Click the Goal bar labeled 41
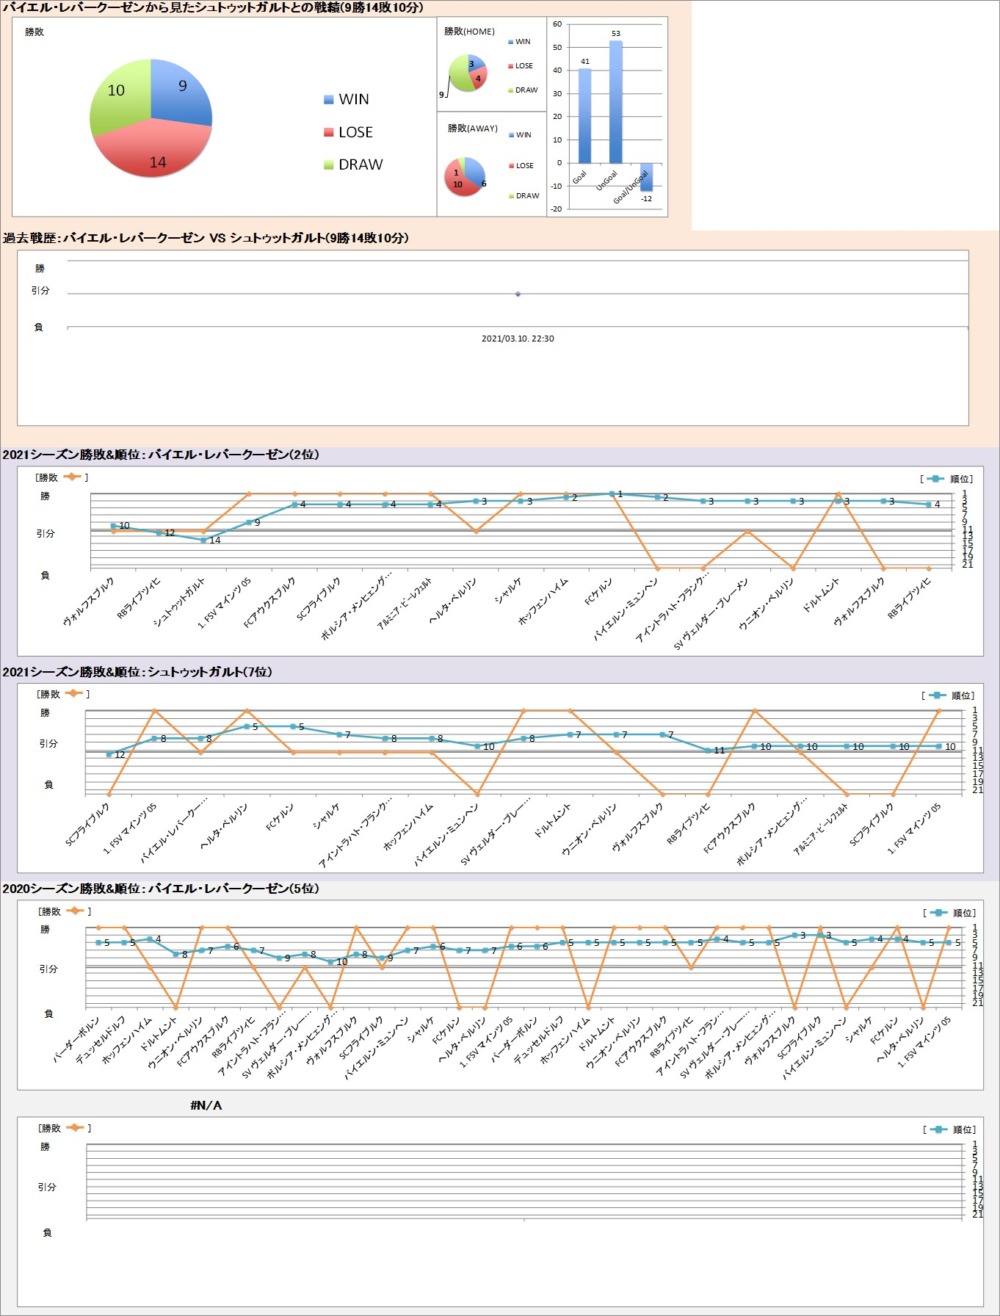The width and height of the screenshot is (1000, 1316). coord(585,115)
